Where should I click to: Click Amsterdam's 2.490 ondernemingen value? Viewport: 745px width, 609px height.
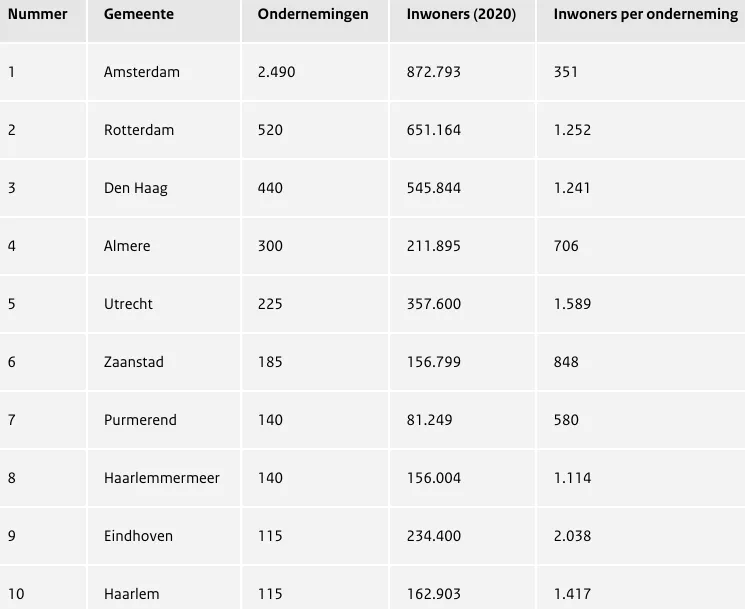pyautogui.click(x=276, y=72)
